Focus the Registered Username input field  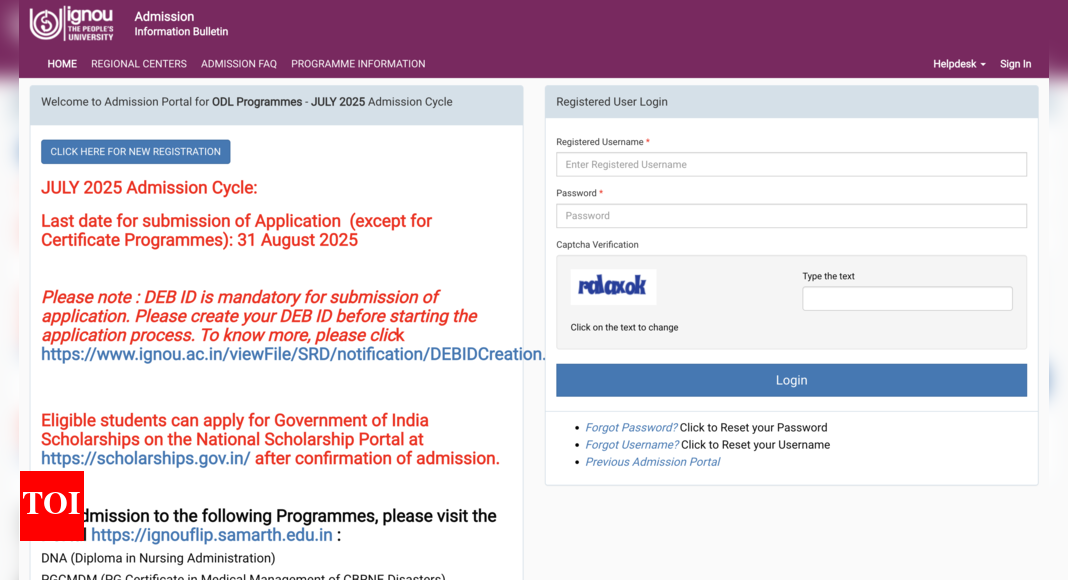(x=791, y=165)
